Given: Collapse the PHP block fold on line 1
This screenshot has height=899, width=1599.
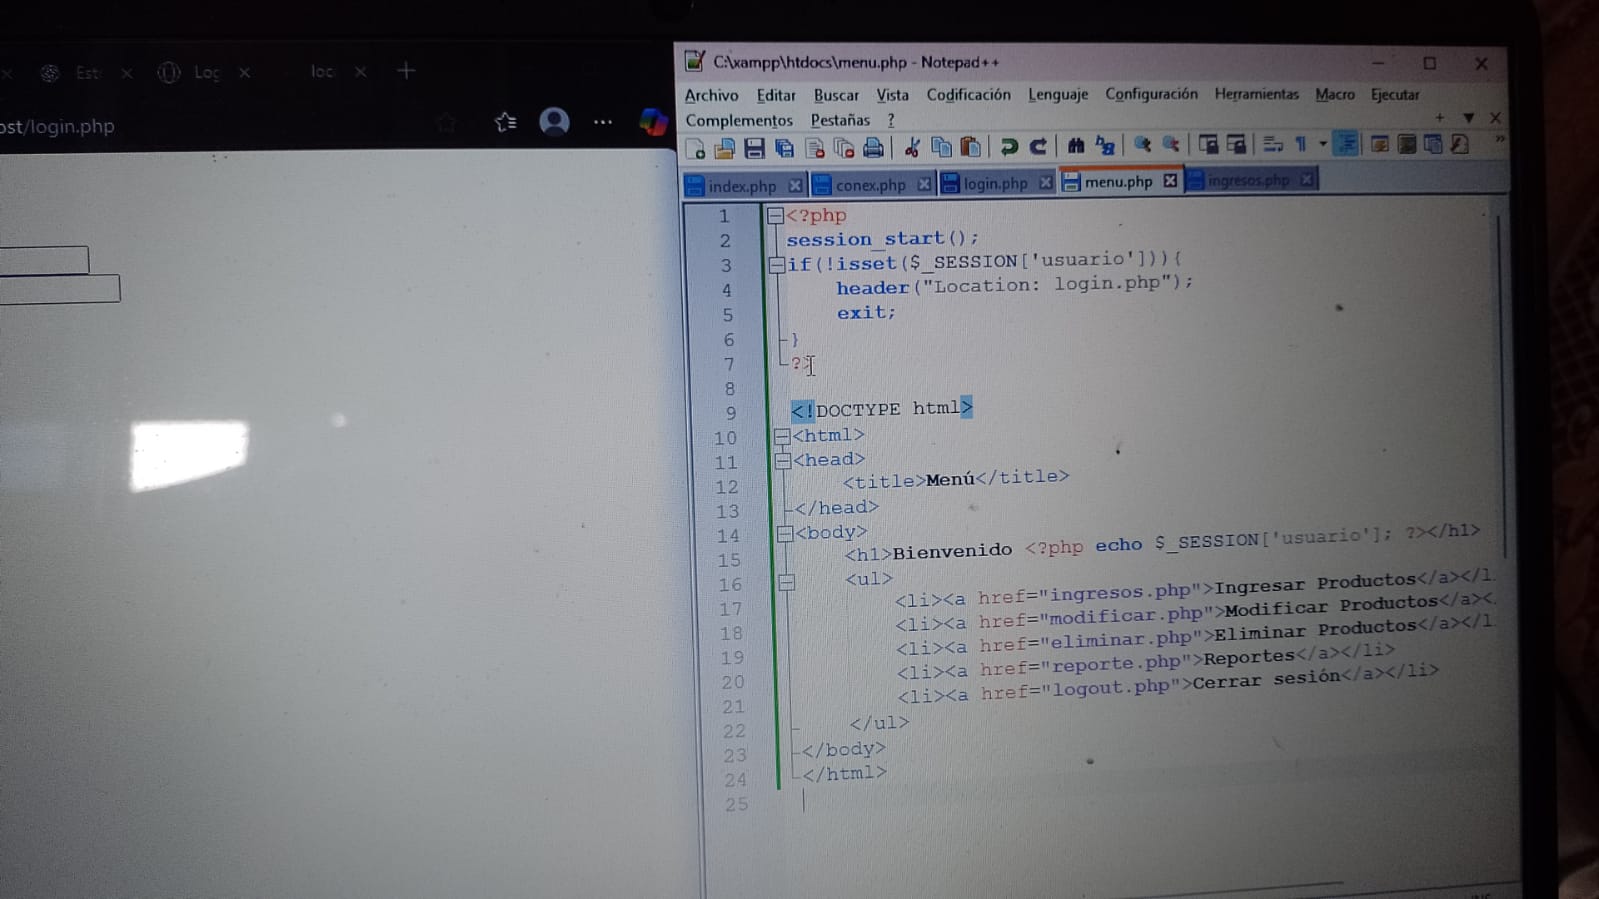Looking at the screenshot, I should pos(775,216).
